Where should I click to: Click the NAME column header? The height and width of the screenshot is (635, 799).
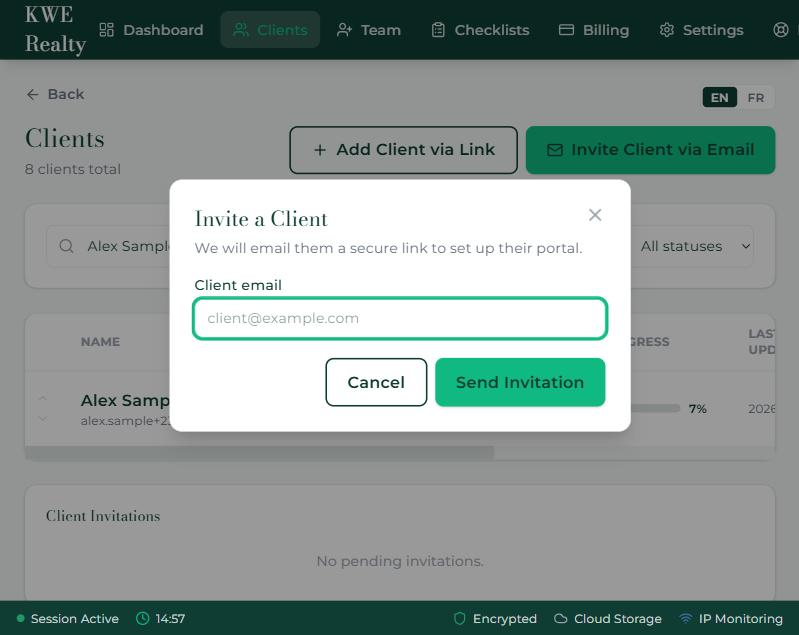[x=100, y=341]
